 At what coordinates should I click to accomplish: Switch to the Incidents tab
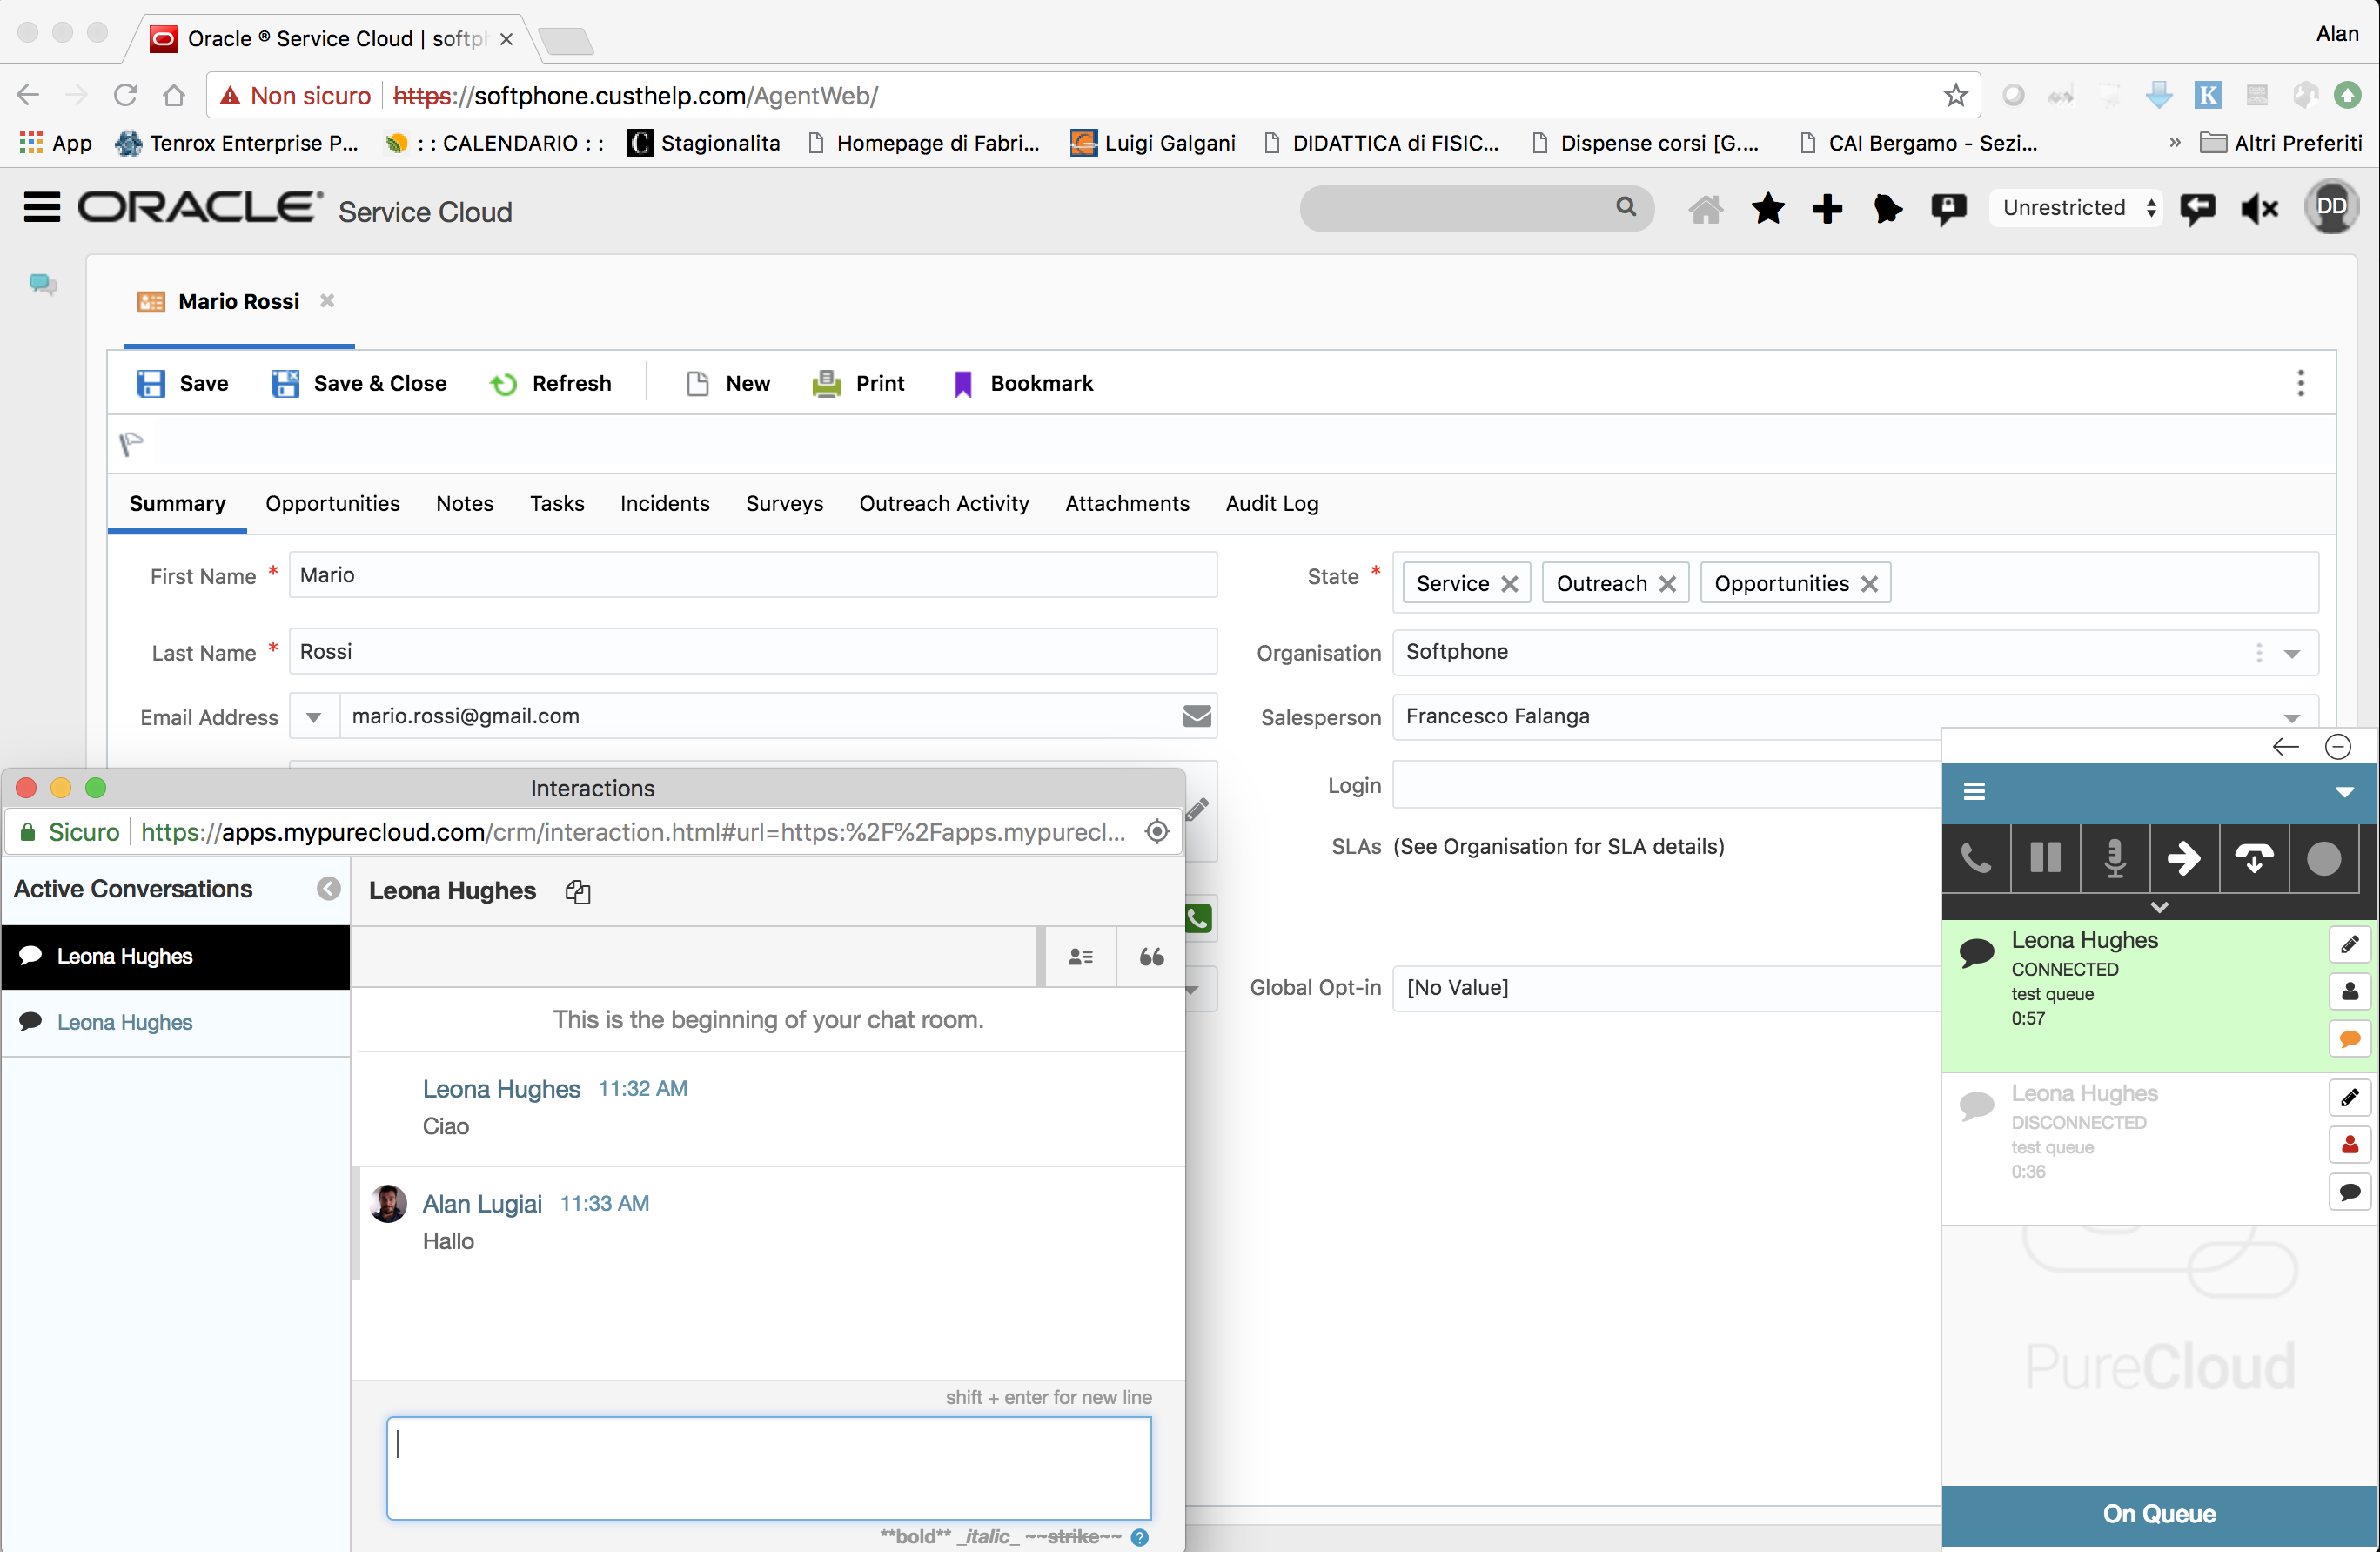tap(664, 503)
